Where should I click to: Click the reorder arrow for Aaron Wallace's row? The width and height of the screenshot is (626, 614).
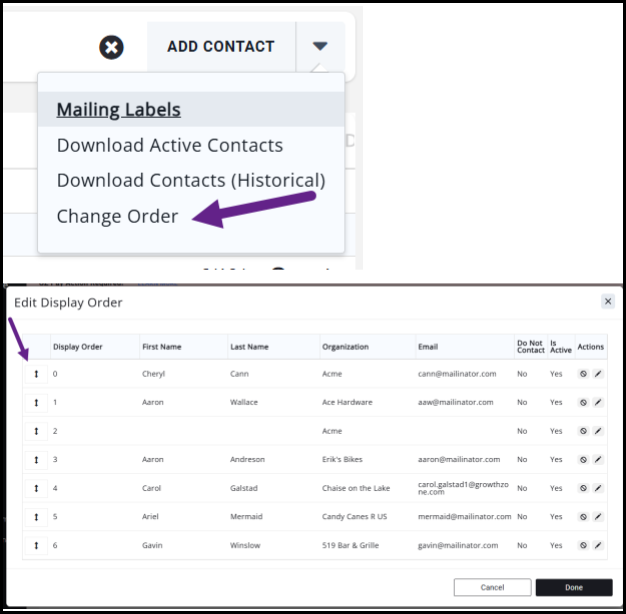[x=36, y=402]
